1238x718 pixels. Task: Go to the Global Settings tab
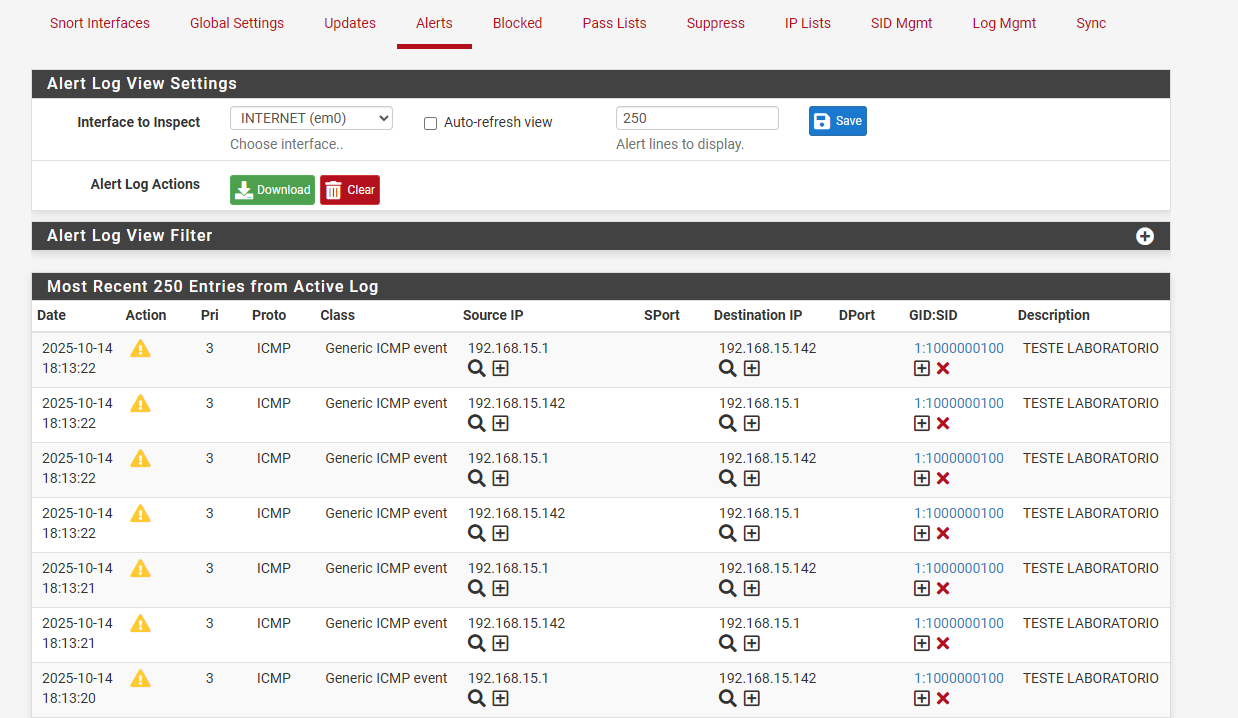(x=237, y=23)
